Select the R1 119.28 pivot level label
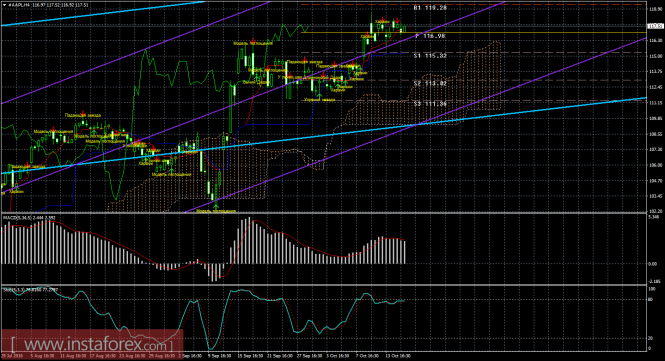 [x=430, y=8]
